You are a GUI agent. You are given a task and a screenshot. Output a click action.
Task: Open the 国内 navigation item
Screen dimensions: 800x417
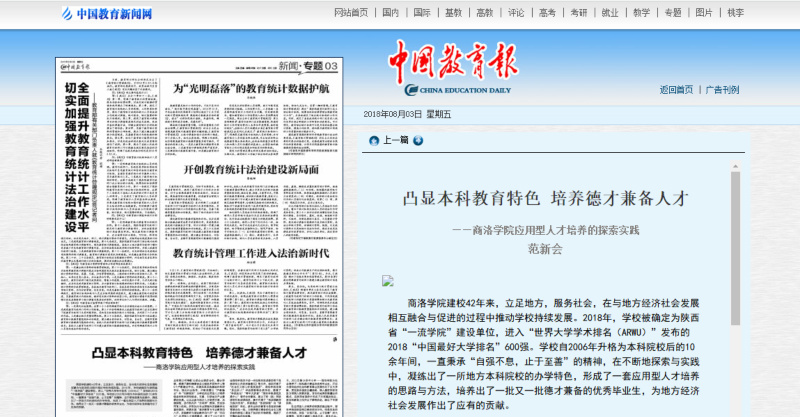[391, 13]
